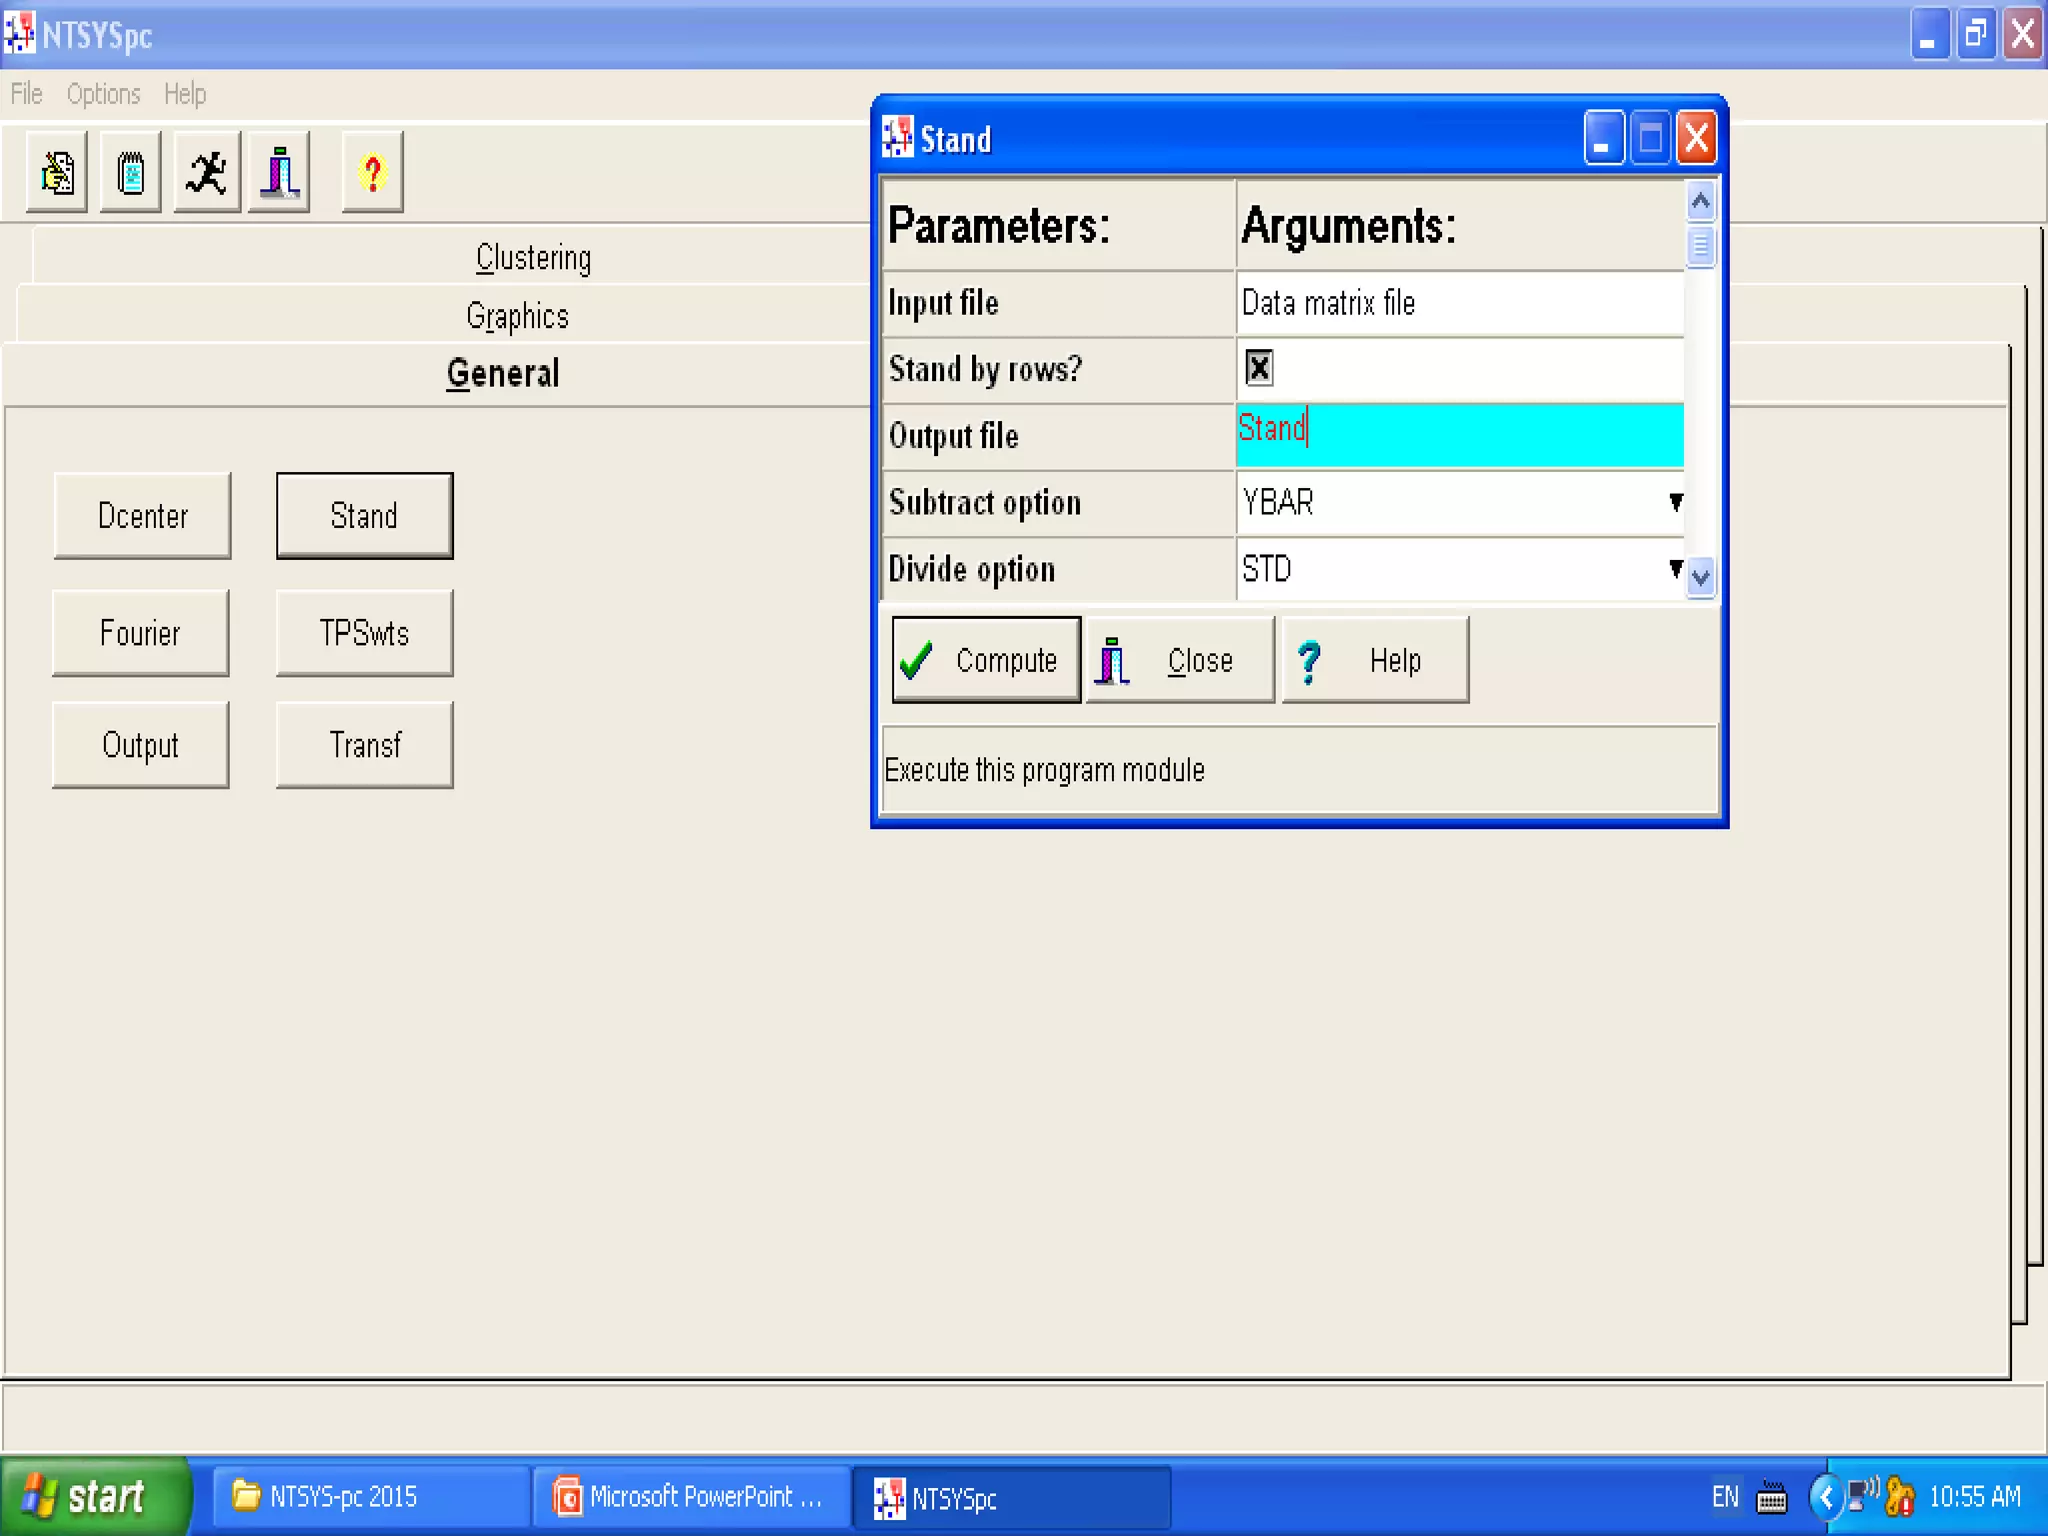Click the Transf module button
This screenshot has height=1536, width=2048.
pyautogui.click(x=364, y=745)
